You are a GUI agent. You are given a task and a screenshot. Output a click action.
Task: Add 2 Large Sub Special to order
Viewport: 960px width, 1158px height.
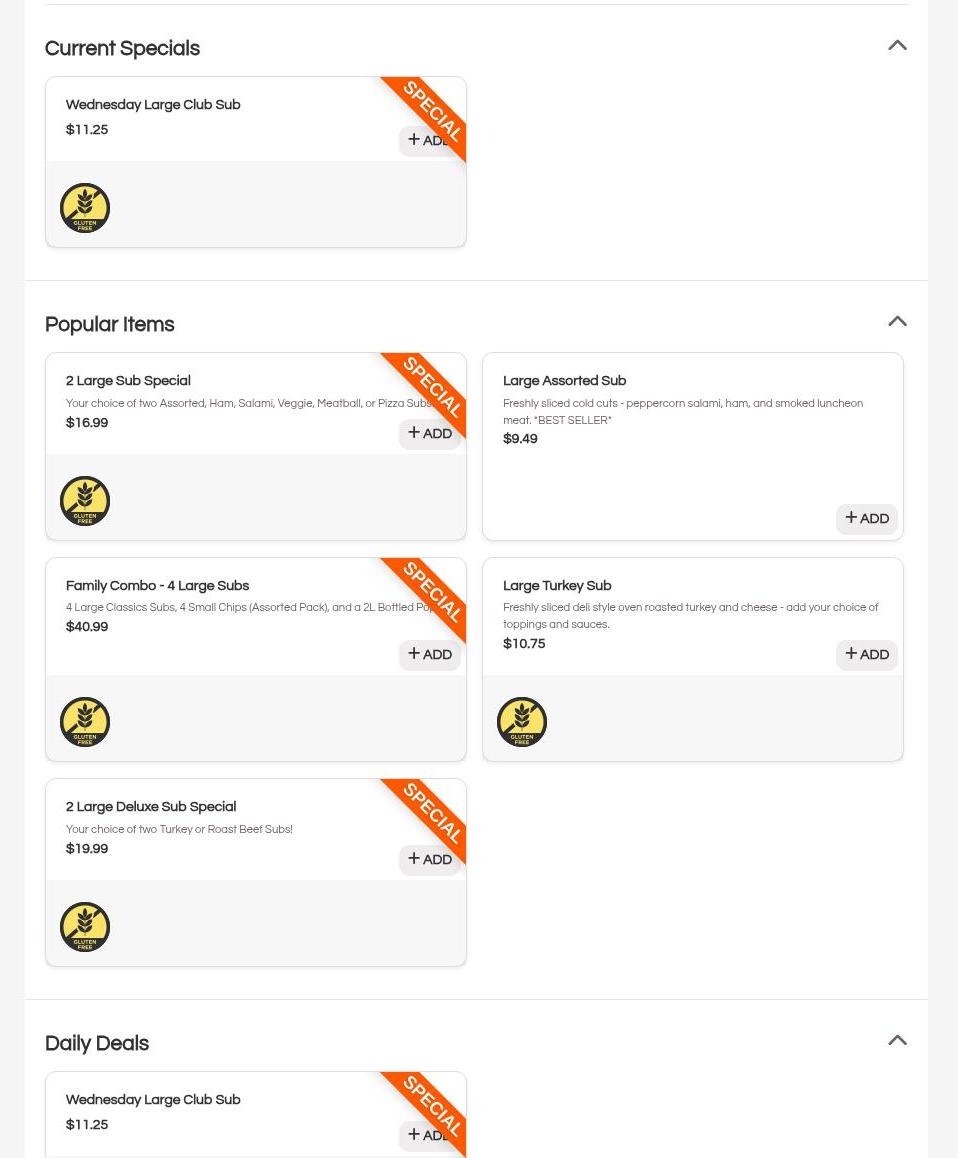pyautogui.click(x=430, y=434)
